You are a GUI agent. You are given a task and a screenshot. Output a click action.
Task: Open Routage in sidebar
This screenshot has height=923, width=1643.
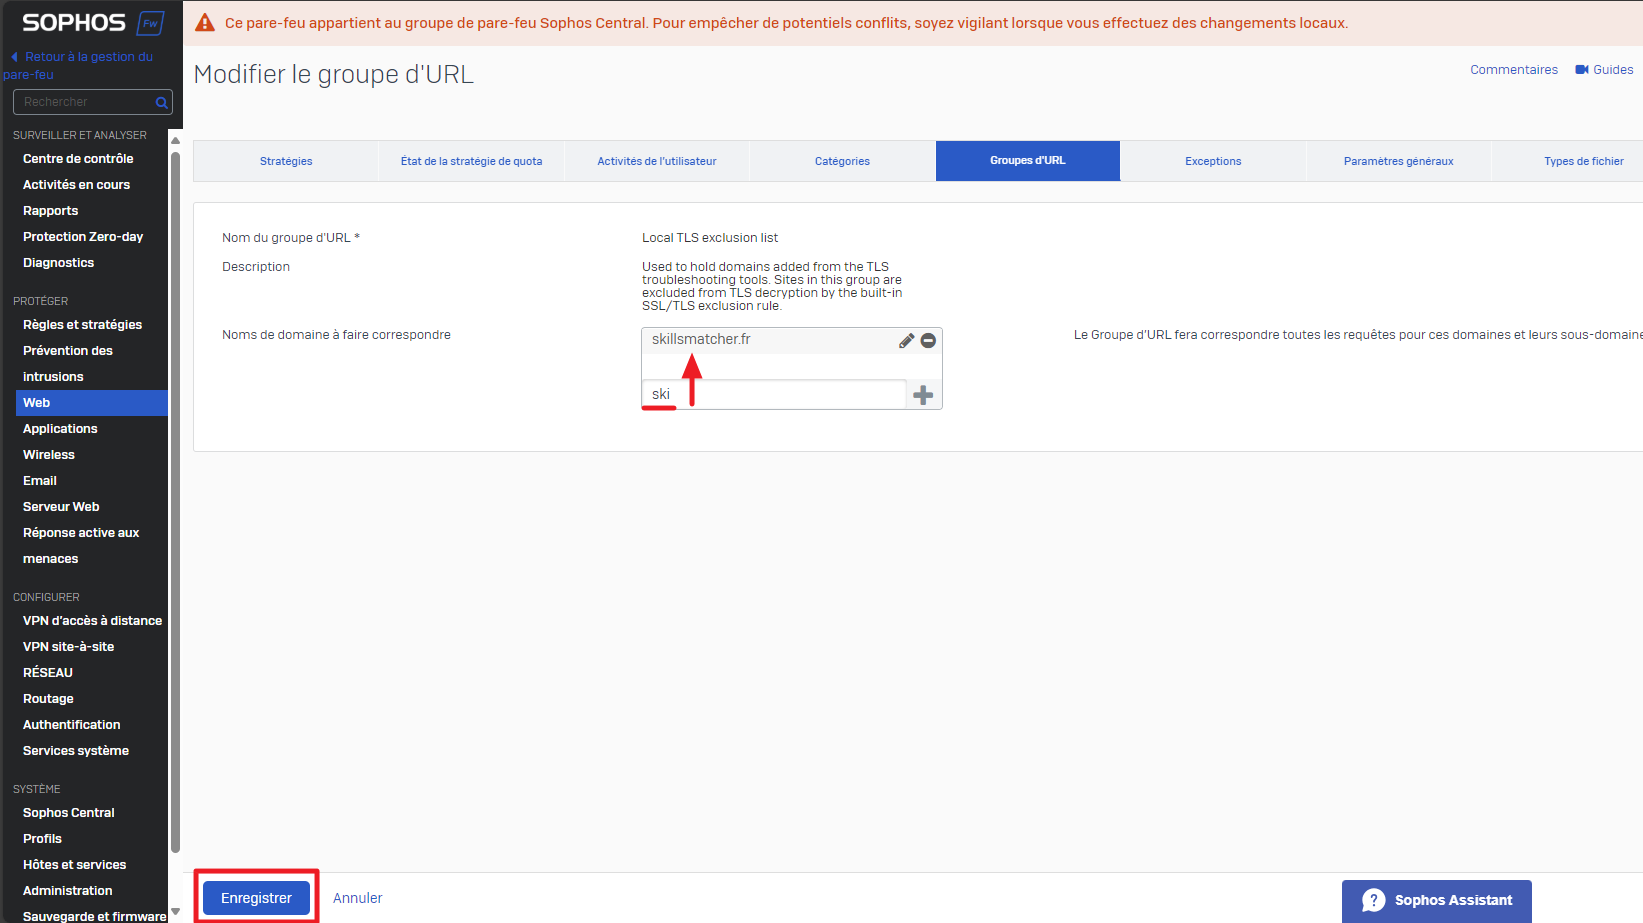[48, 699]
